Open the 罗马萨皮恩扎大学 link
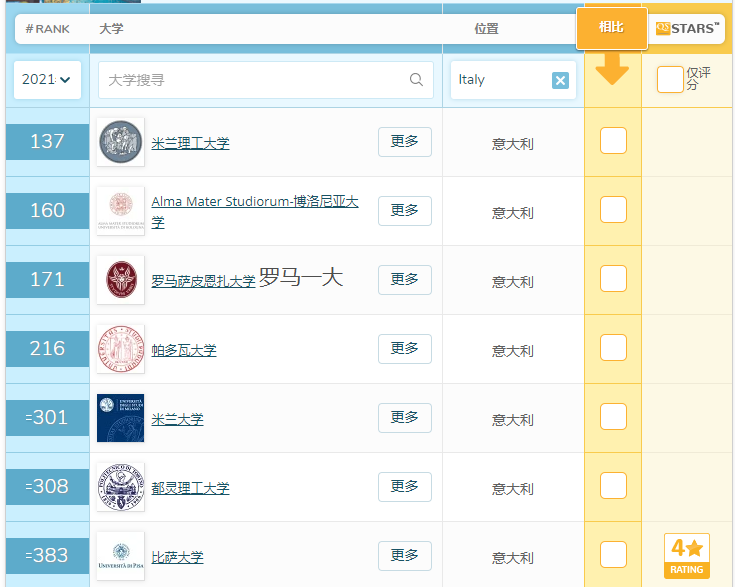 (x=203, y=281)
